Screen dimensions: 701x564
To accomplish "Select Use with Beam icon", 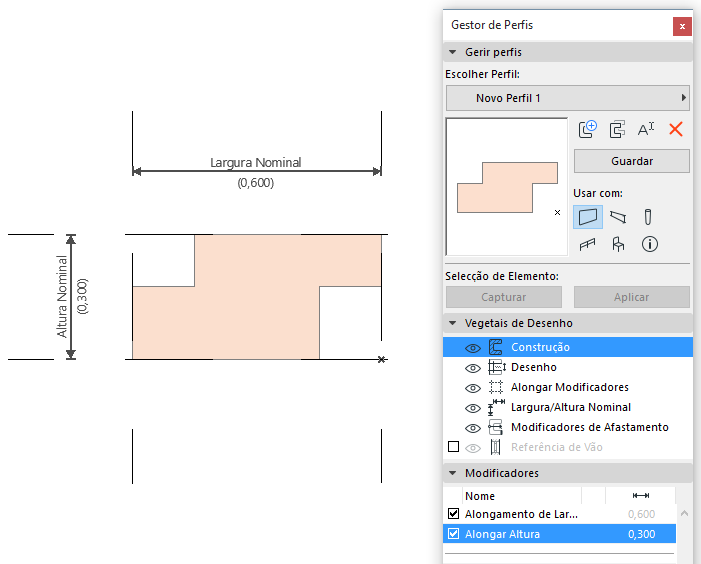I will point(618,217).
